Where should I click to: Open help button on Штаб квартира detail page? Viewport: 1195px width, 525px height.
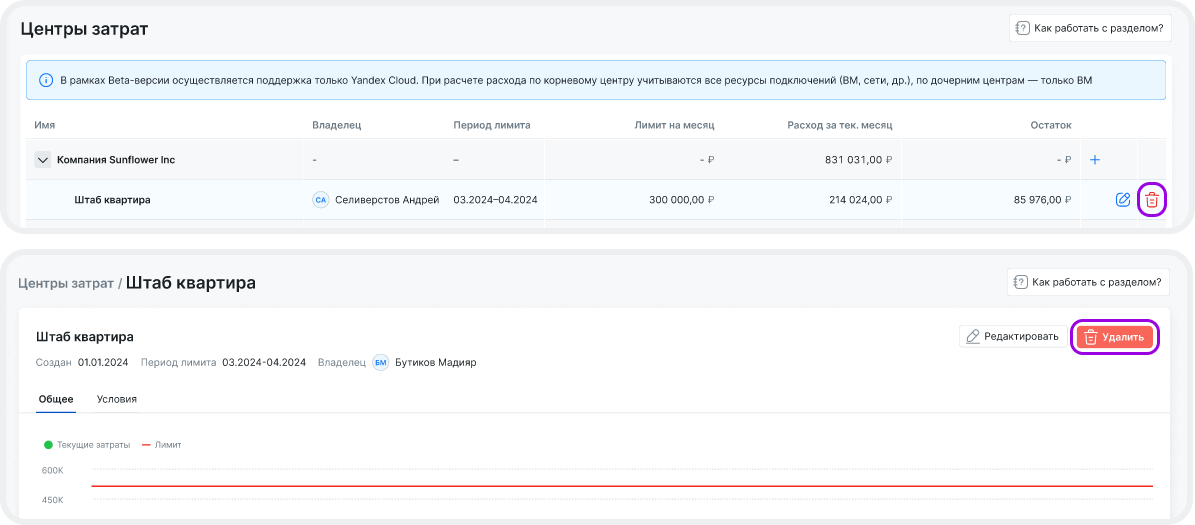[1089, 283]
